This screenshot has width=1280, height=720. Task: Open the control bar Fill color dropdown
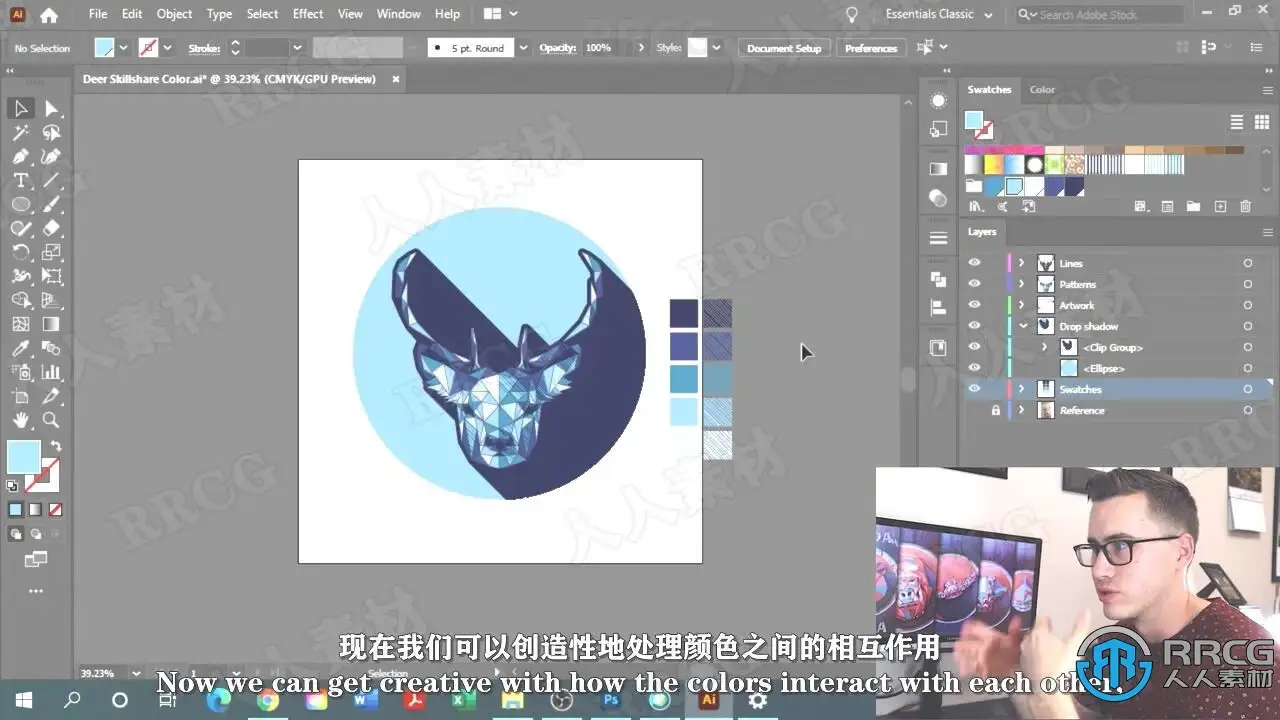(124, 48)
